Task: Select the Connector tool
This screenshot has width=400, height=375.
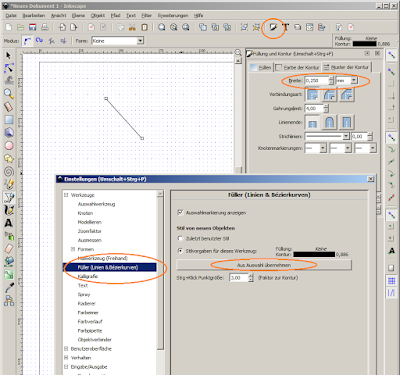Action: [9, 301]
